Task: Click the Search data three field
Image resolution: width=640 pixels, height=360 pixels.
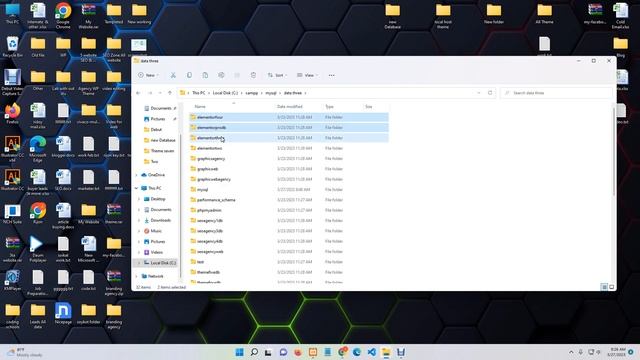Action: pos(556,93)
